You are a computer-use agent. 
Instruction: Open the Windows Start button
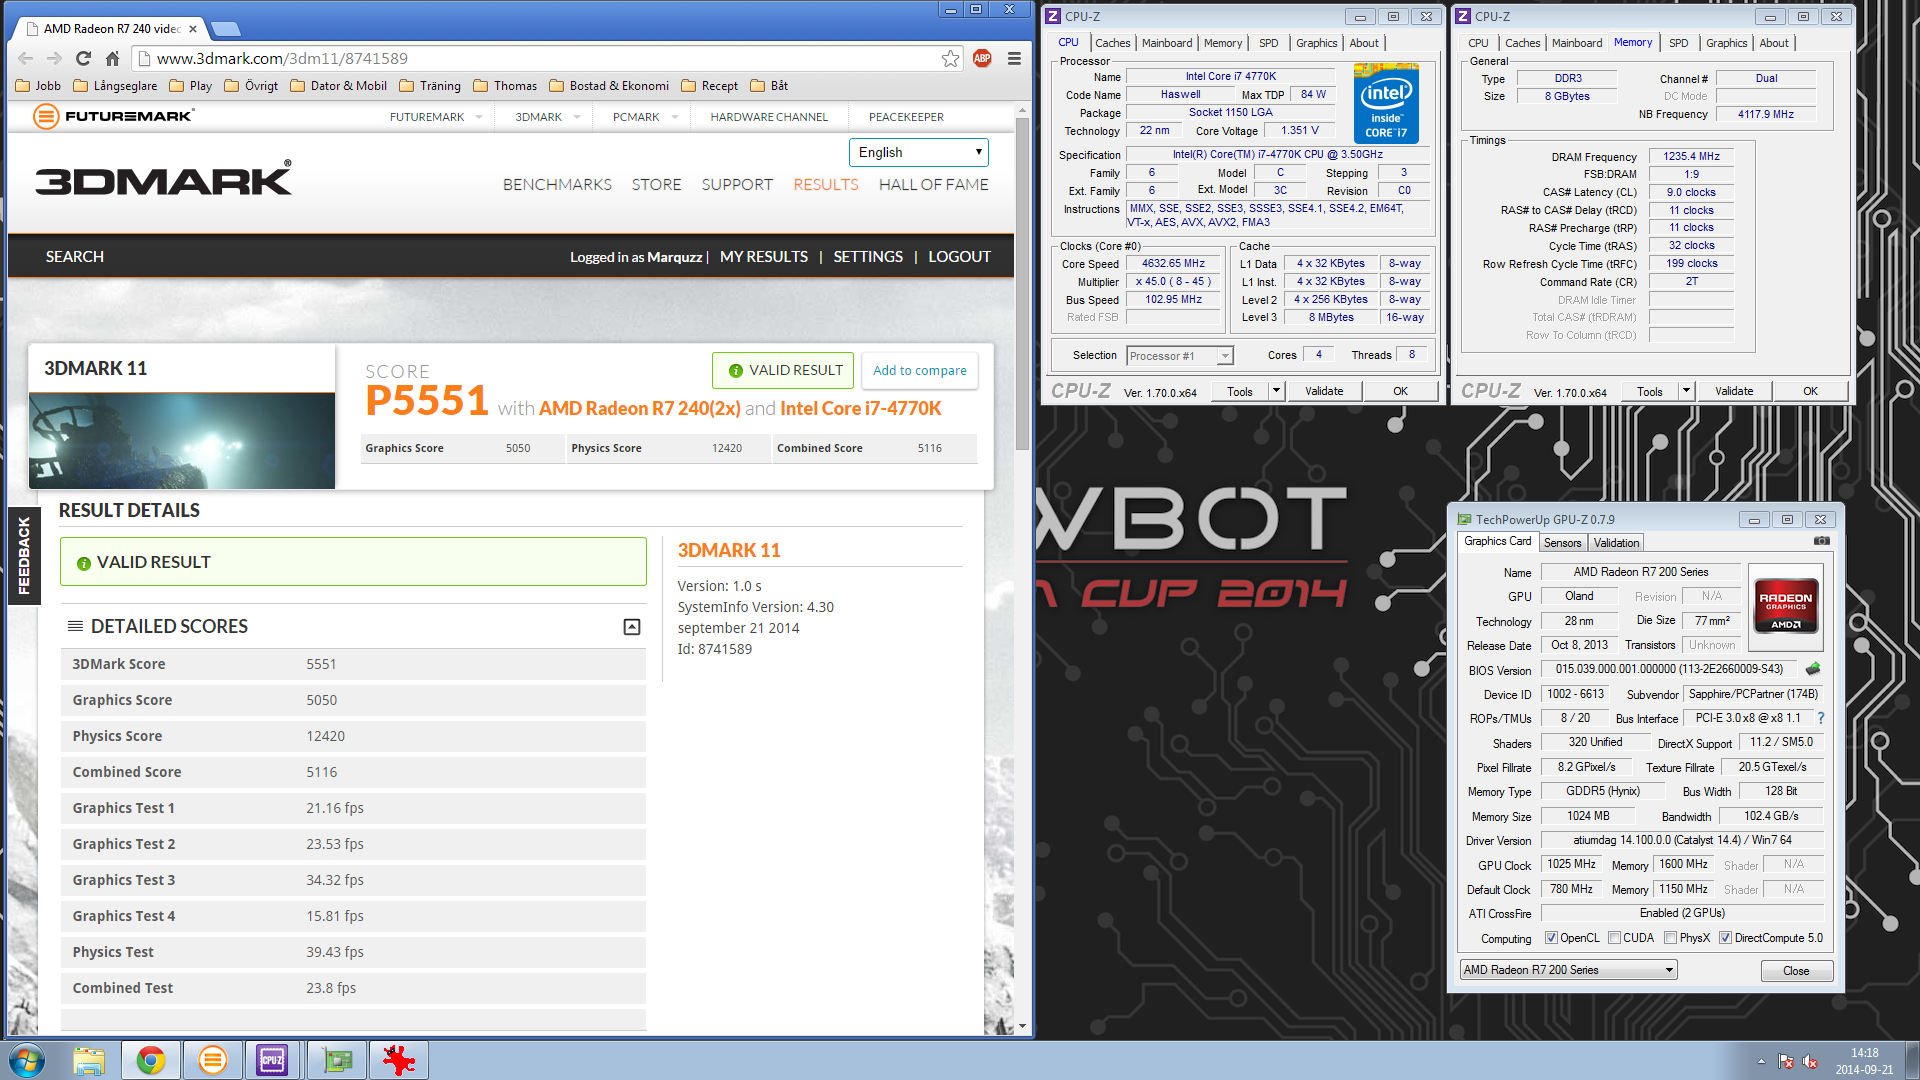[x=27, y=1060]
